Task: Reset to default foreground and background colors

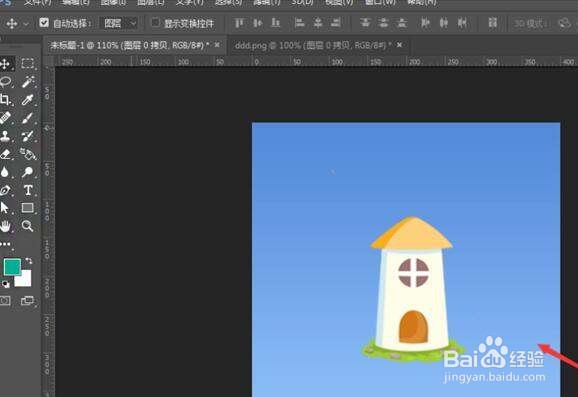Action: coord(6,284)
